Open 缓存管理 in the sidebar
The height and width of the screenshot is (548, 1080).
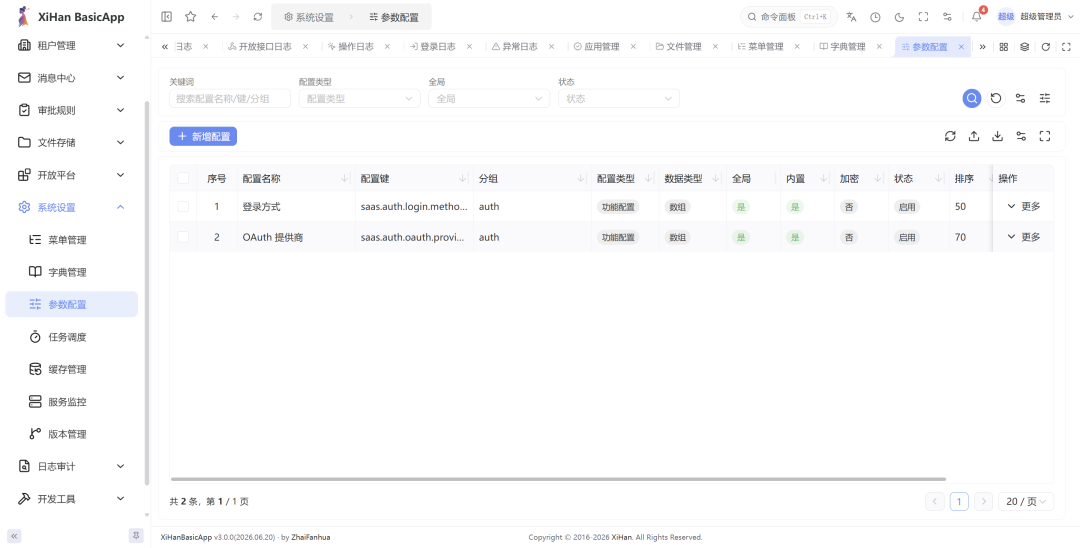coord(72,369)
